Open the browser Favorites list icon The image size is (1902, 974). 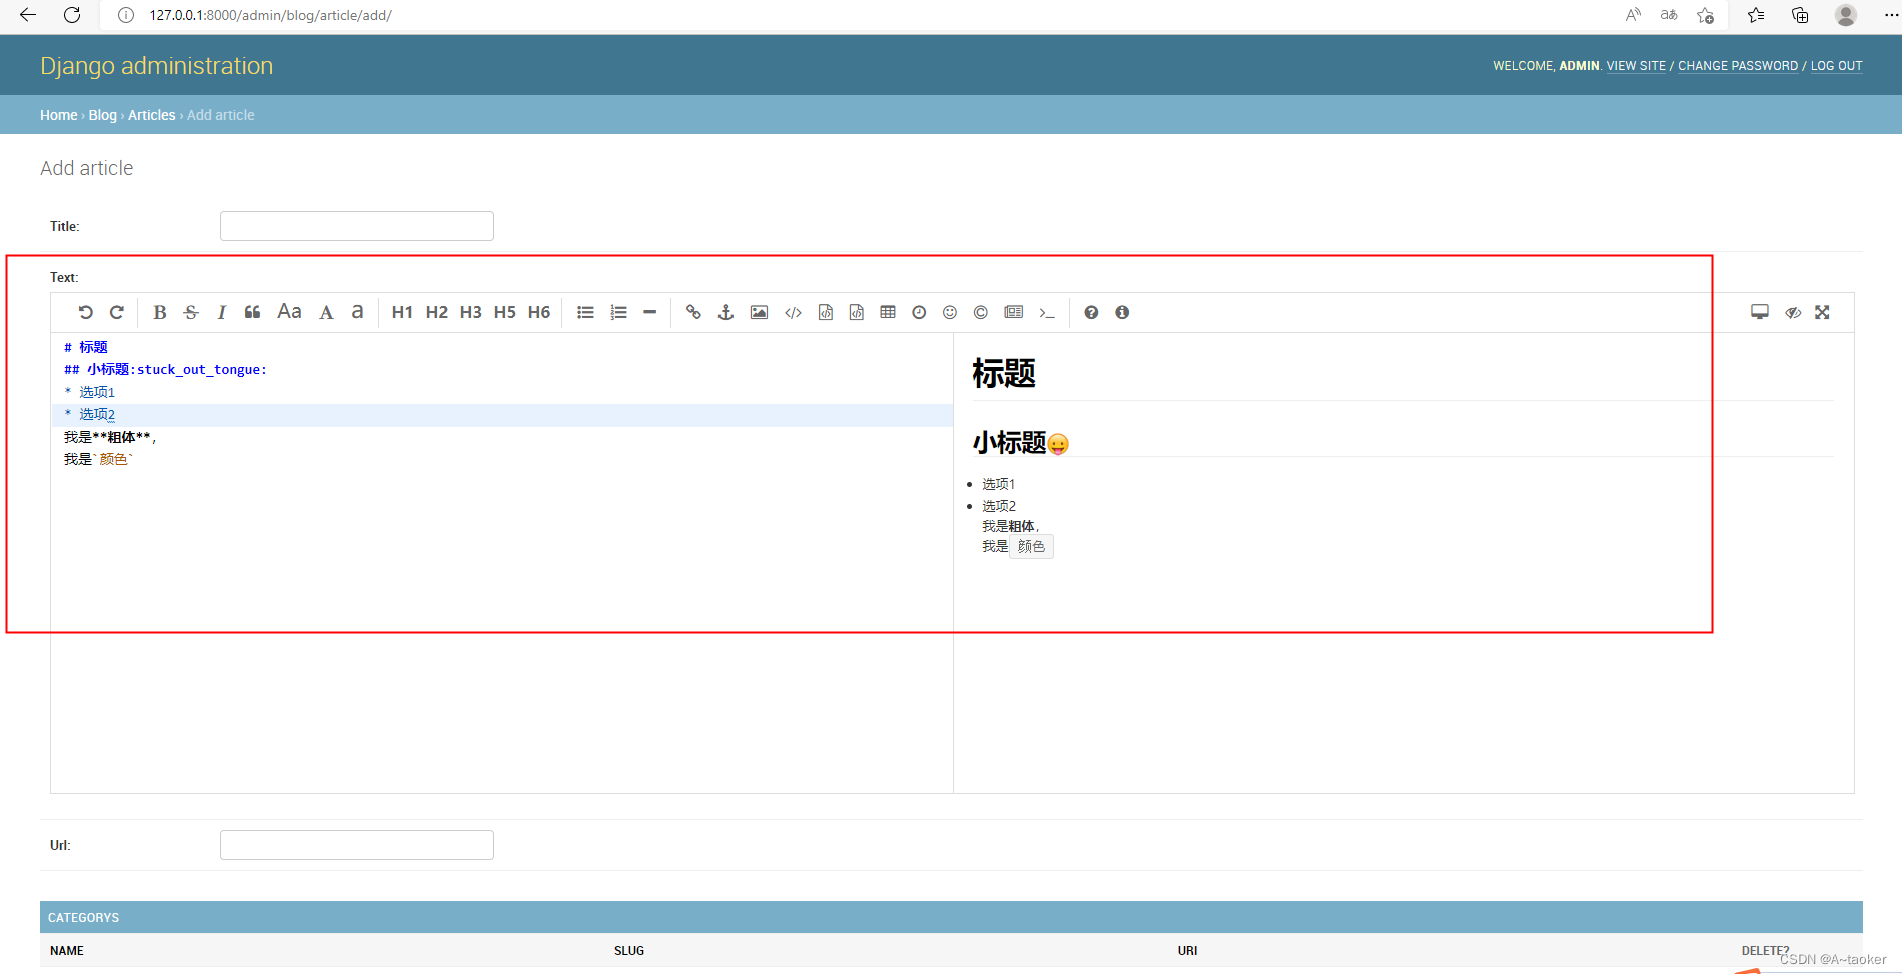(x=1756, y=15)
